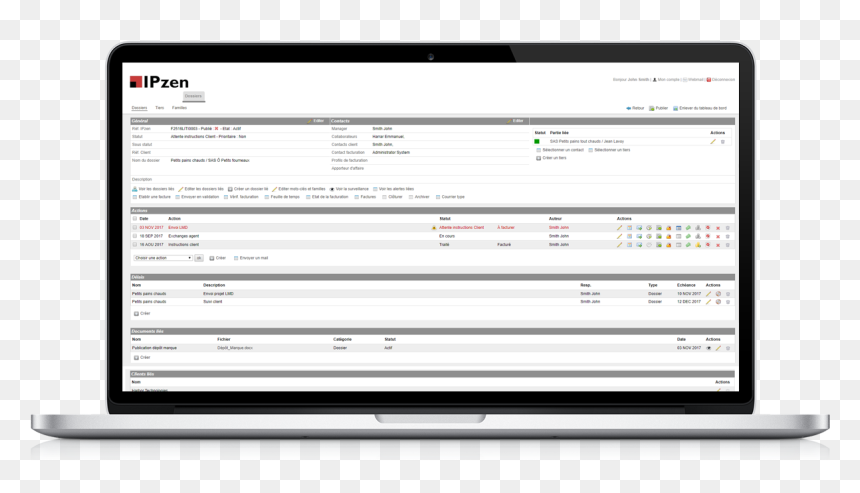The height and width of the screenshot is (493, 860).
Task: Click Editer les dossiers liés
Action: pos(201,189)
